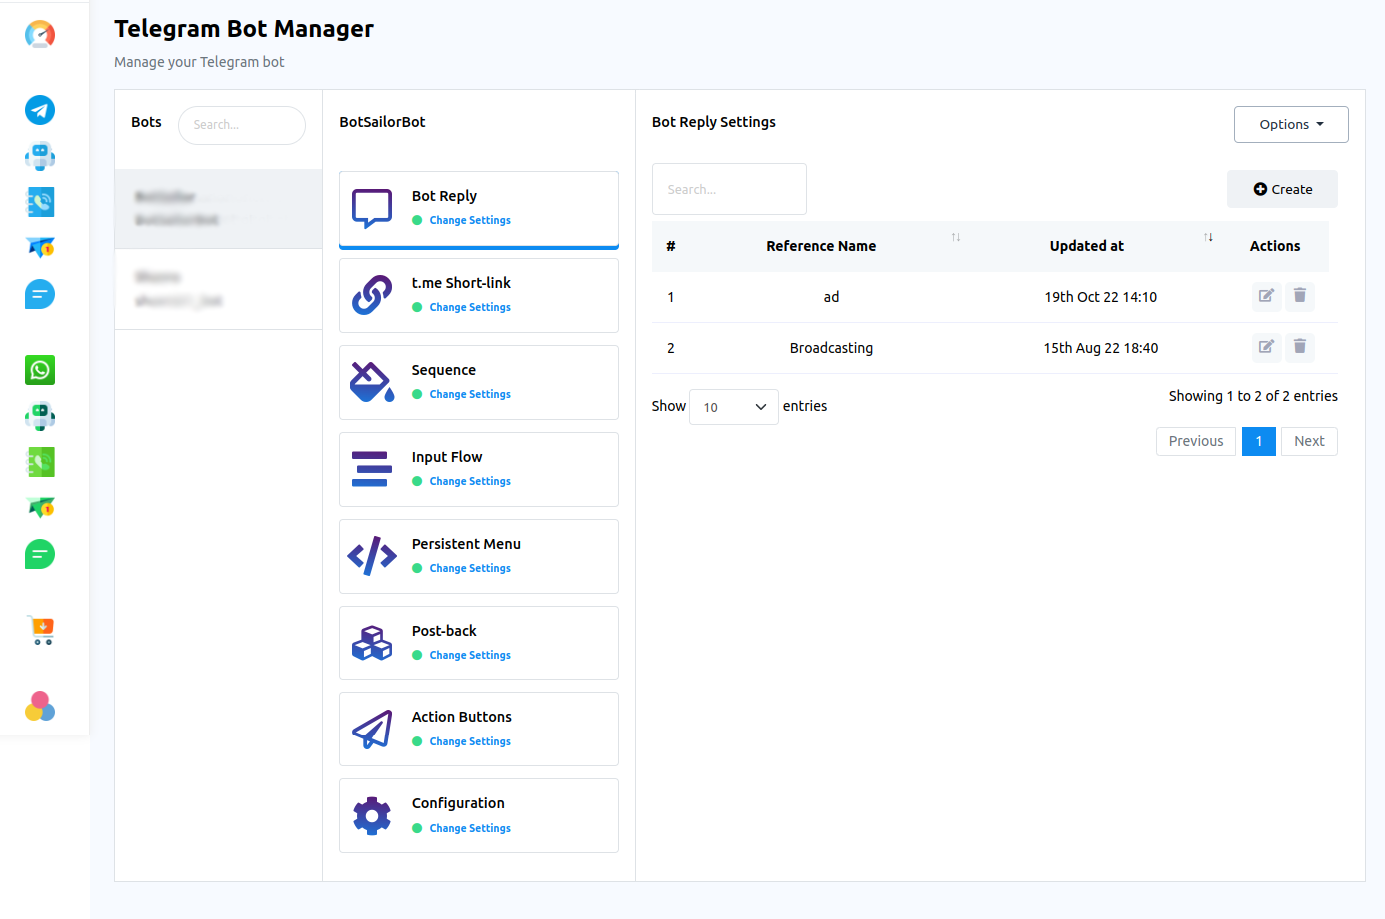Open the dashboard speedometer icon in sidebar

tap(40, 34)
